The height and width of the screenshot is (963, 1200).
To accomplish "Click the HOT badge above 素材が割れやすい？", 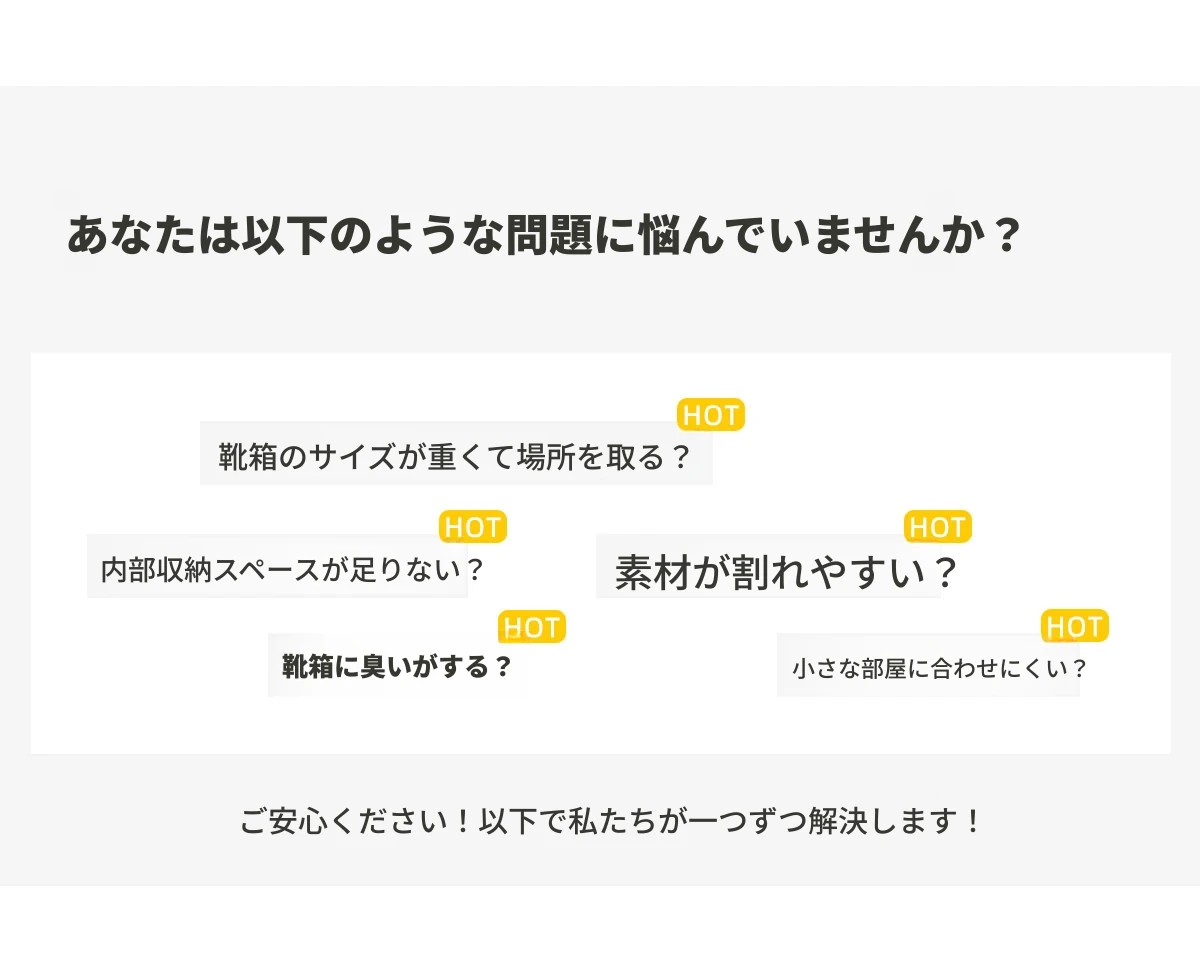I will click(937, 527).
